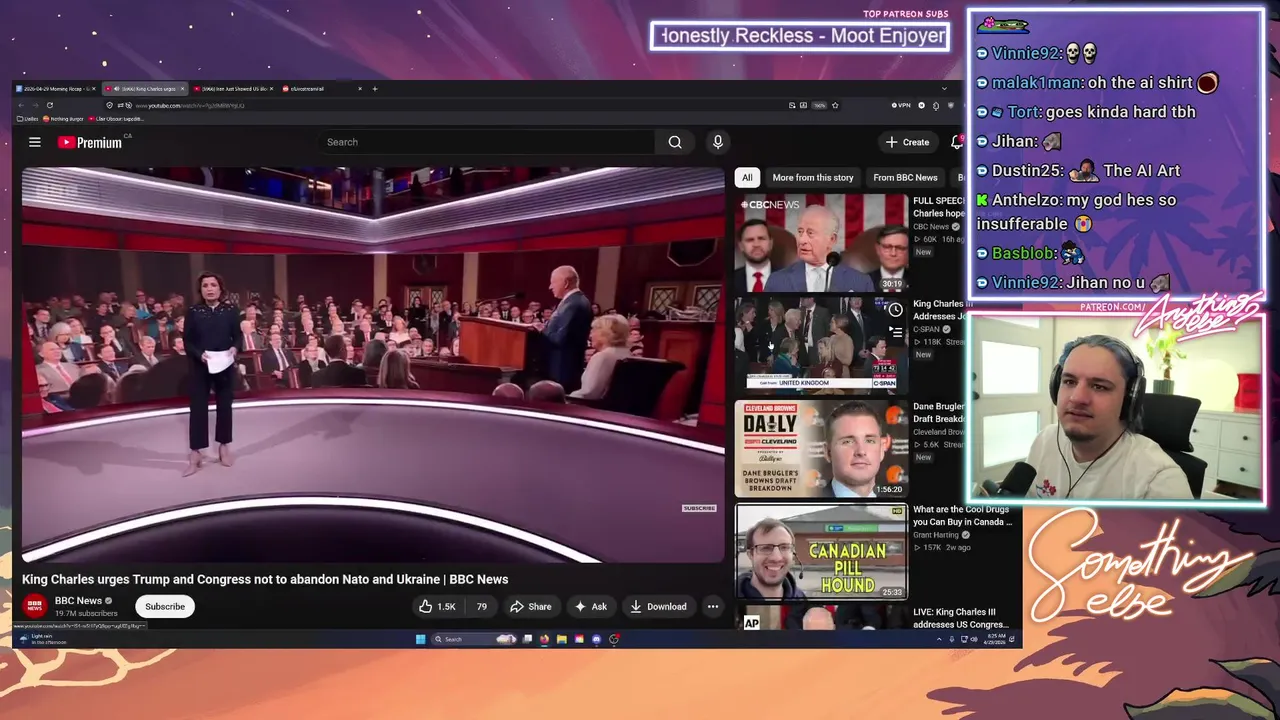Screen dimensions: 1280x720
Task: Start voice search with microphone icon
Action: [x=717, y=142]
